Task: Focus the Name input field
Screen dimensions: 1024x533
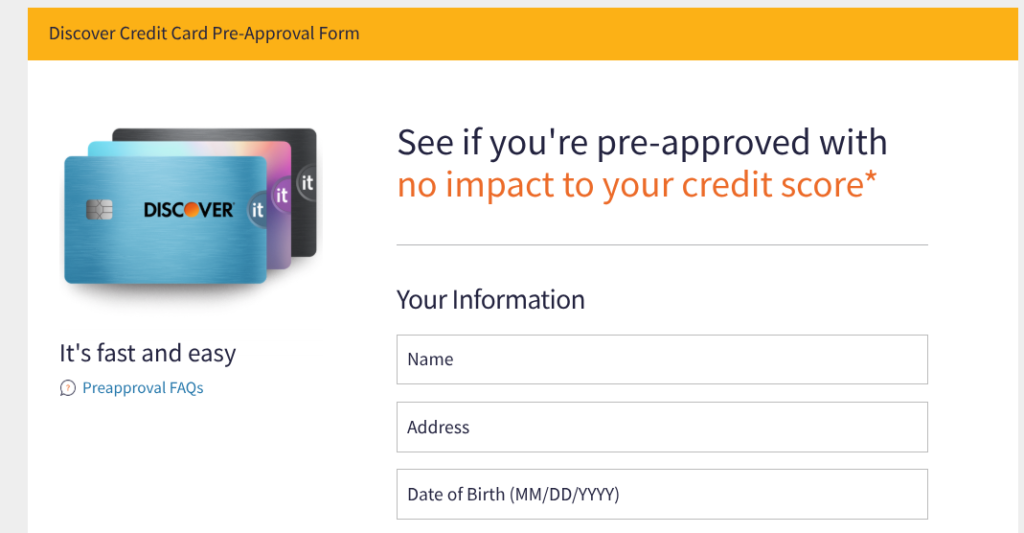Action: point(662,360)
